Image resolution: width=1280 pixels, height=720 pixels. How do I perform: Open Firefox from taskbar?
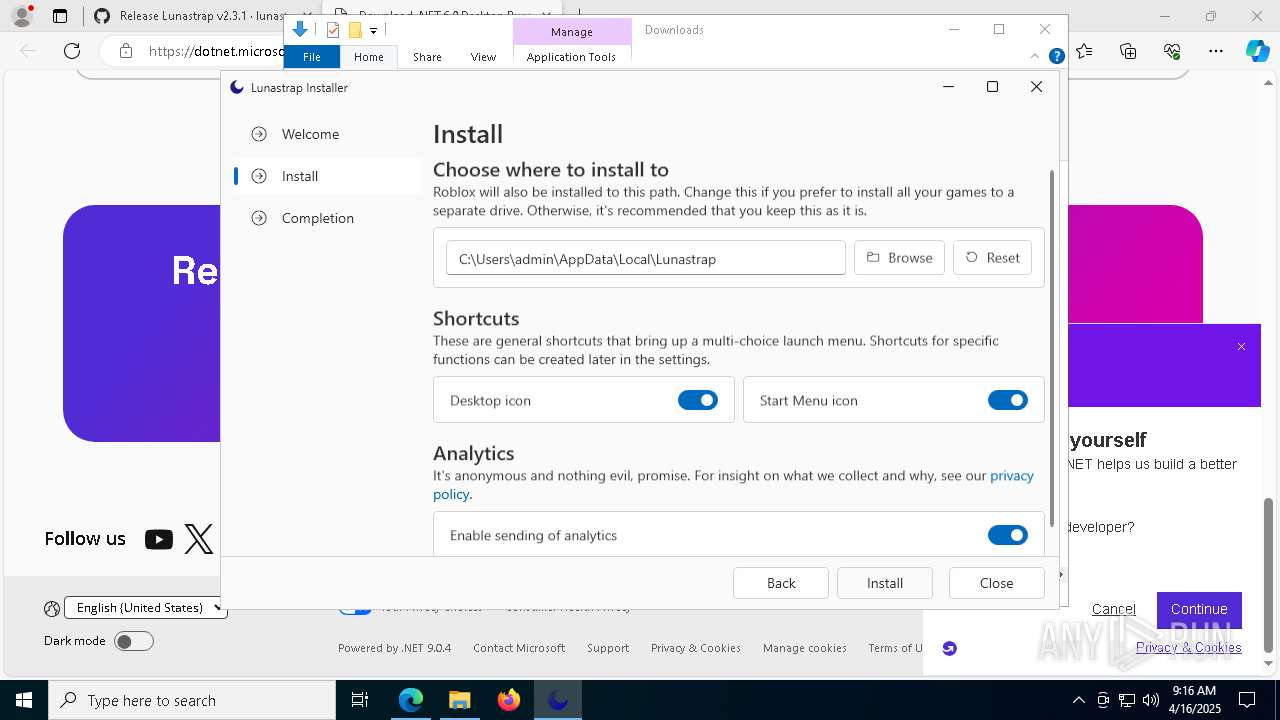(508, 700)
